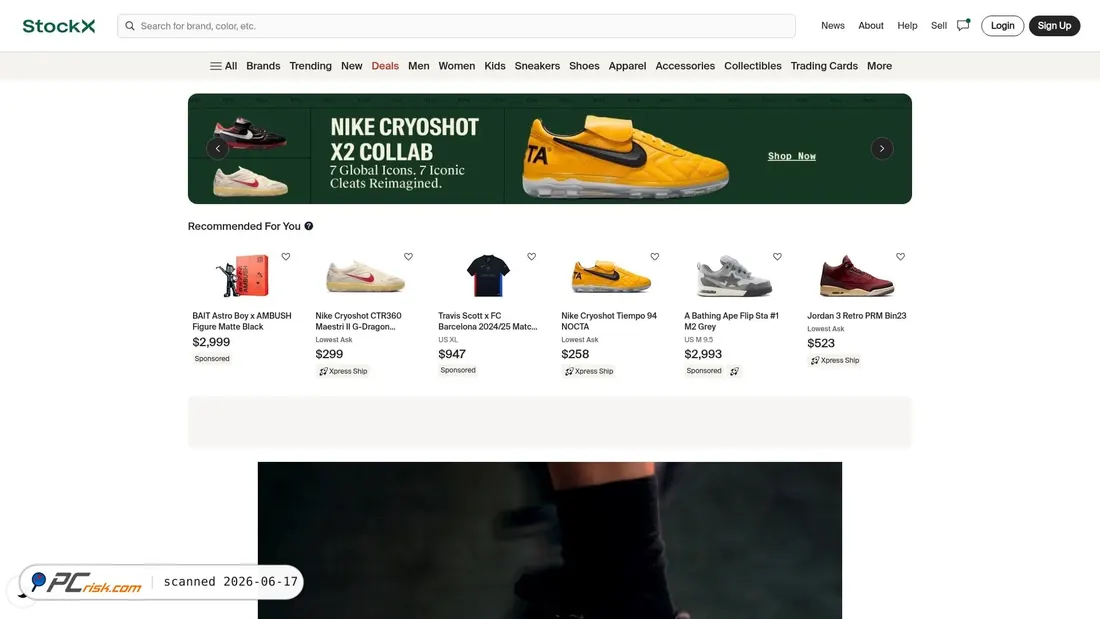This screenshot has width=1100, height=619.
Task: Click Xpress Ship badge under $523
Action: coord(835,360)
